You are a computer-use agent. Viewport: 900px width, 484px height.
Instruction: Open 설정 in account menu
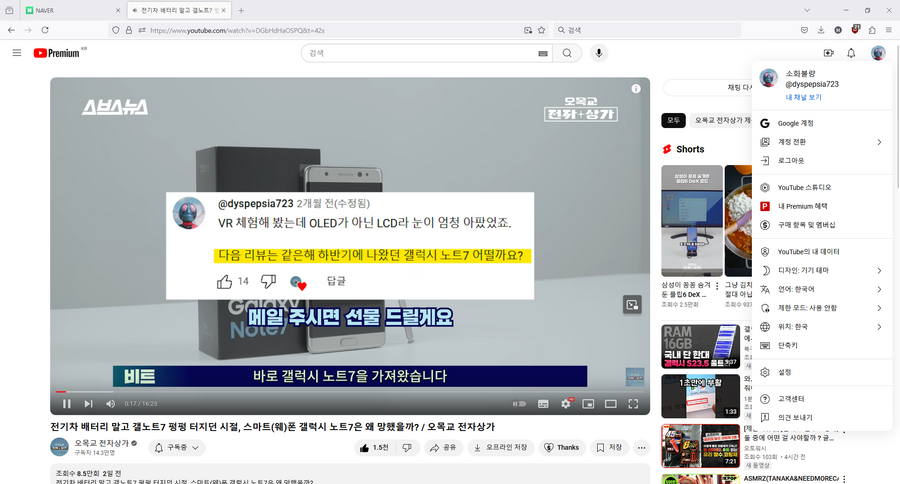tap(821, 372)
